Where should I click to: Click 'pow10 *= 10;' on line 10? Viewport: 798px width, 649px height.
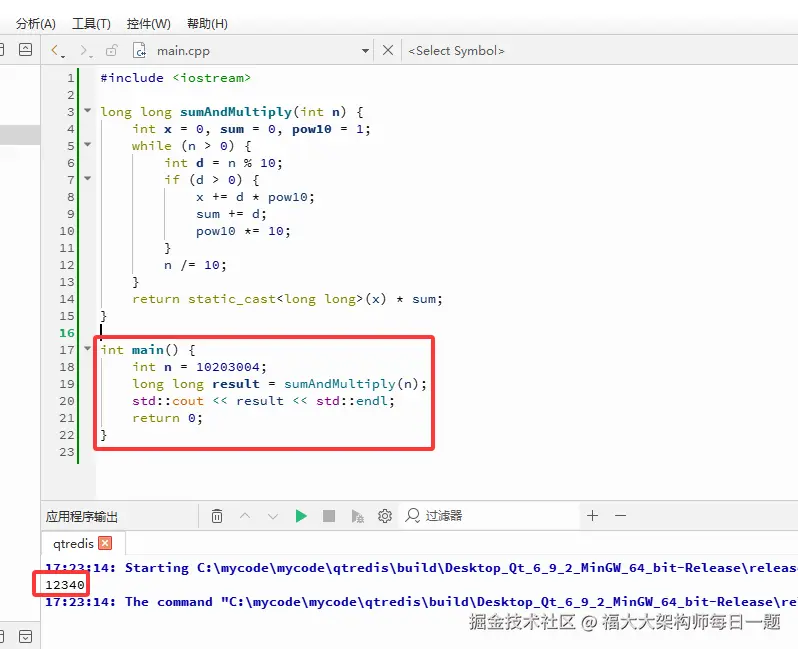pos(243,231)
